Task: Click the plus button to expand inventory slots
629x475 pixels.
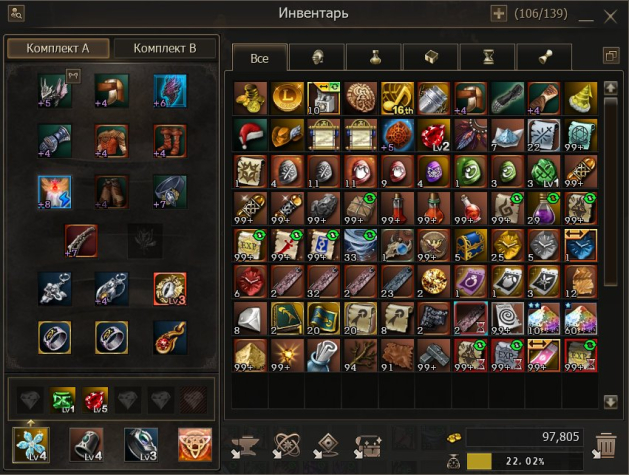Action: pyautogui.click(x=499, y=14)
